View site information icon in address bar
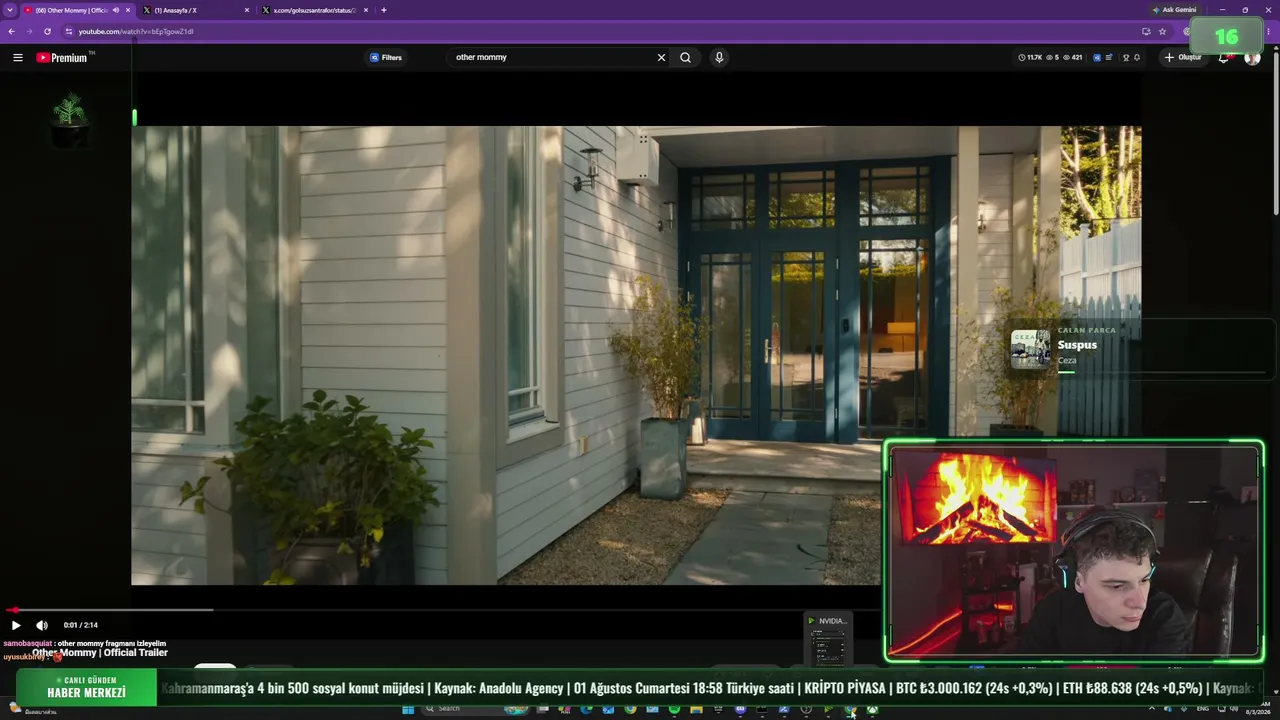 (69, 31)
